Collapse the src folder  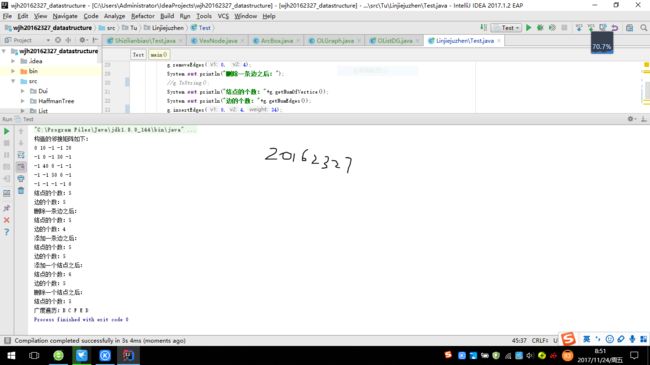coord(13,81)
